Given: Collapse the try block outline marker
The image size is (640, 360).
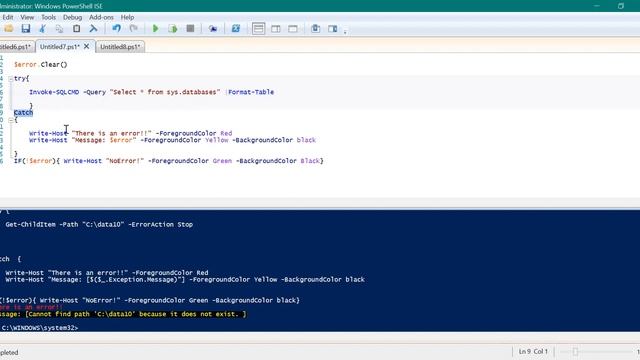Looking at the screenshot, I should (11, 78).
